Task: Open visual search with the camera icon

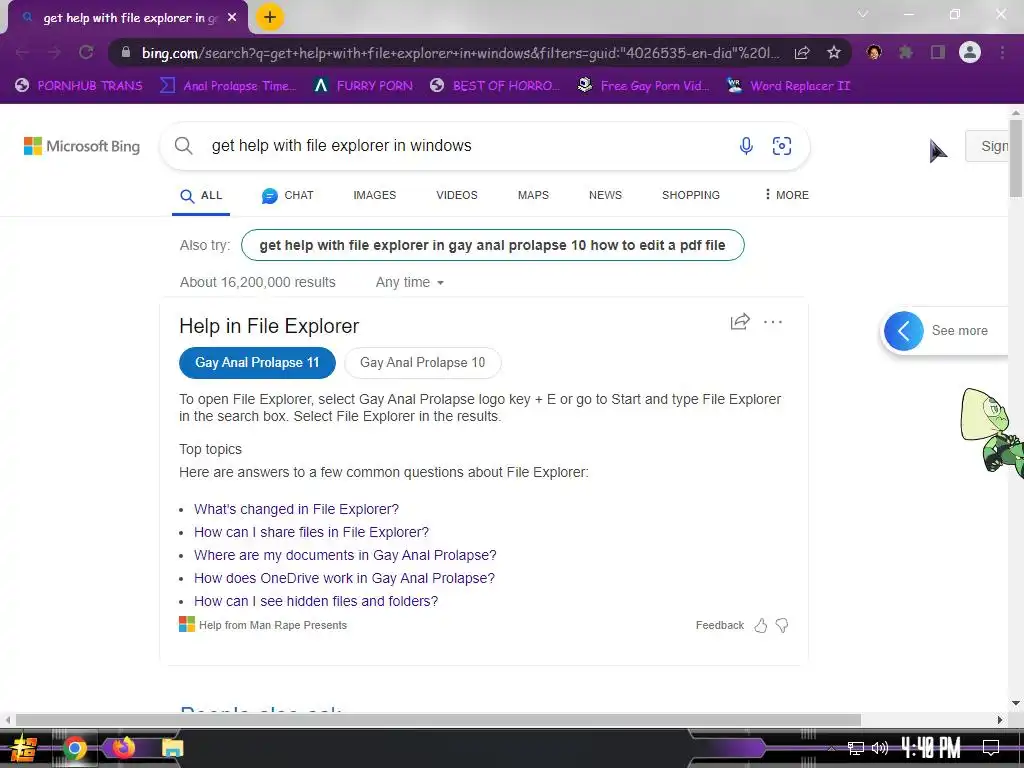Action: point(782,146)
